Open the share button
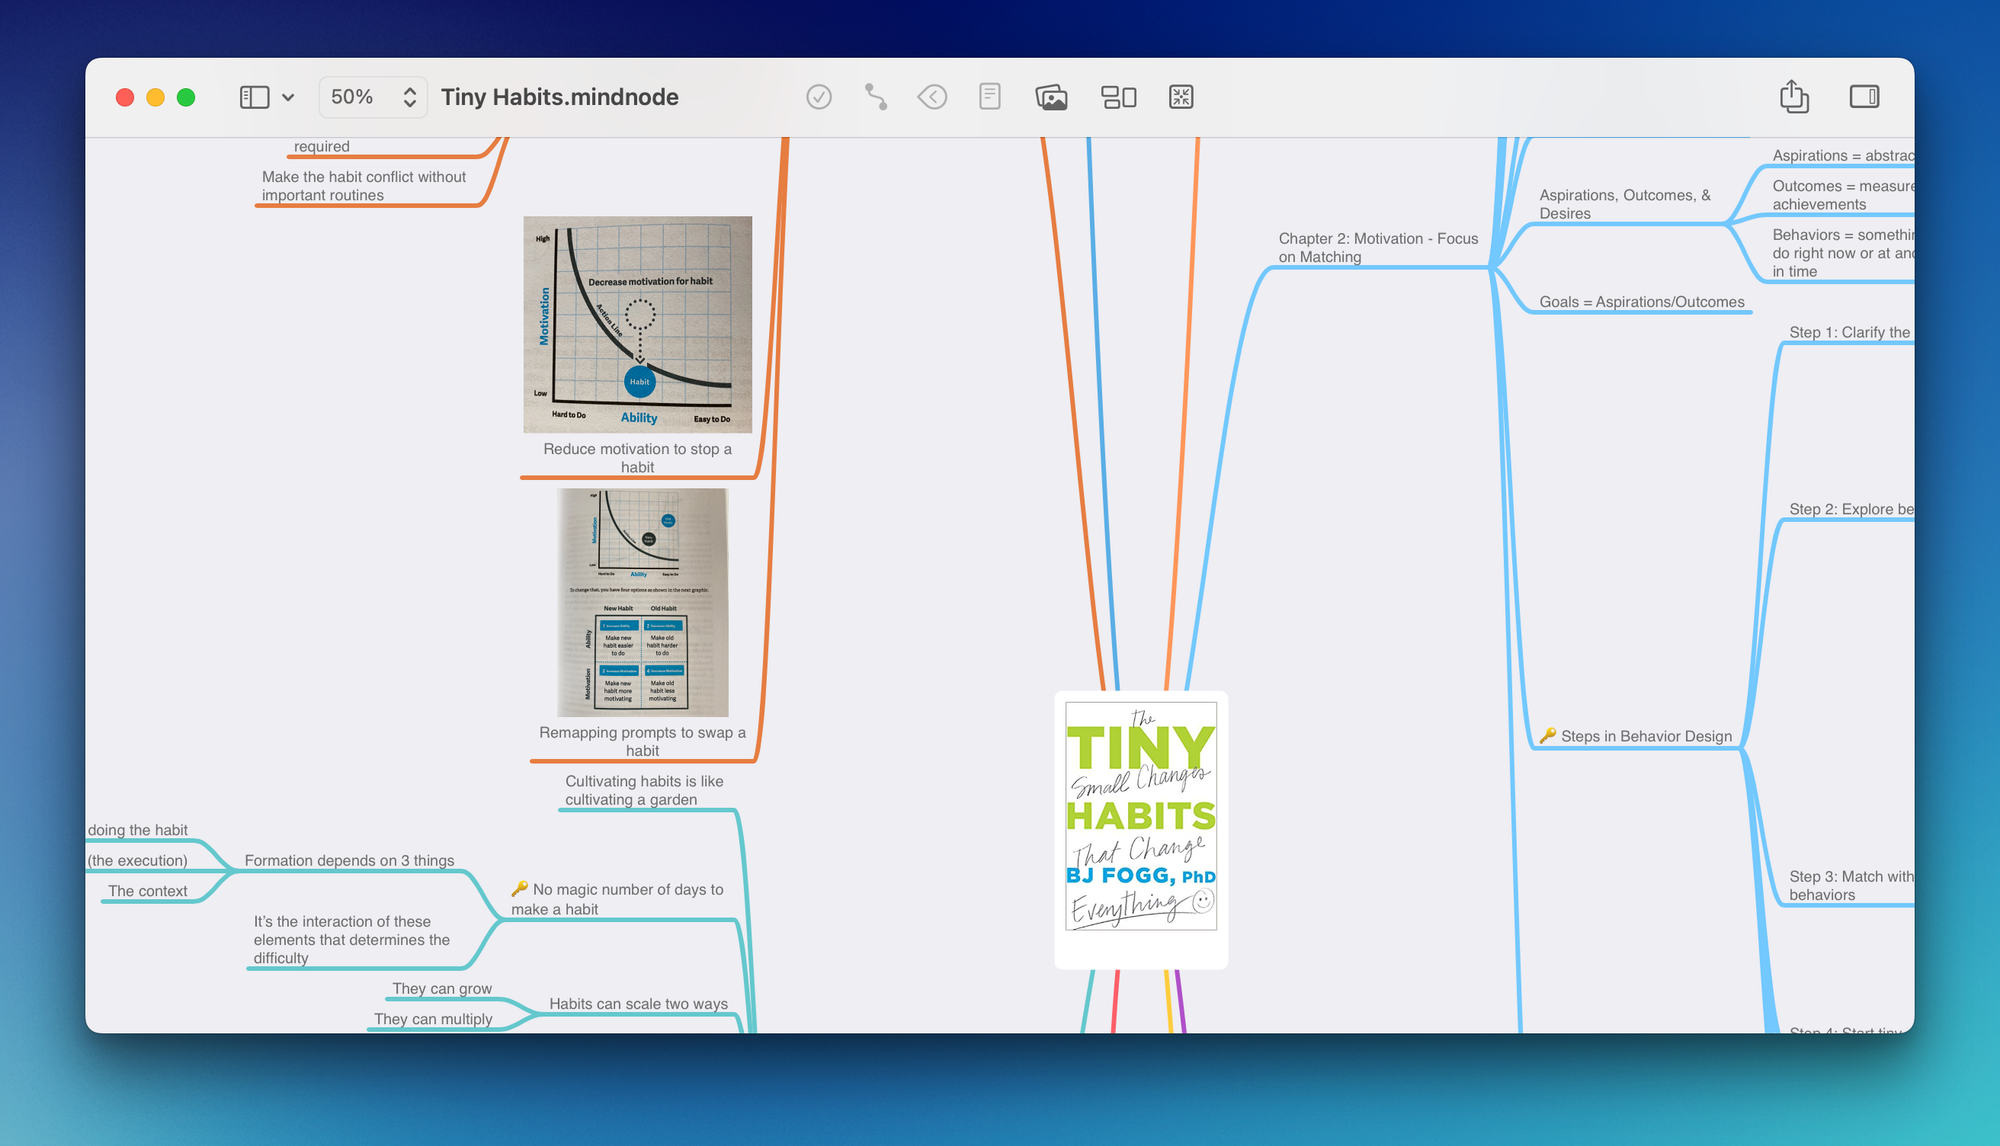This screenshot has height=1146, width=2000. (1794, 97)
